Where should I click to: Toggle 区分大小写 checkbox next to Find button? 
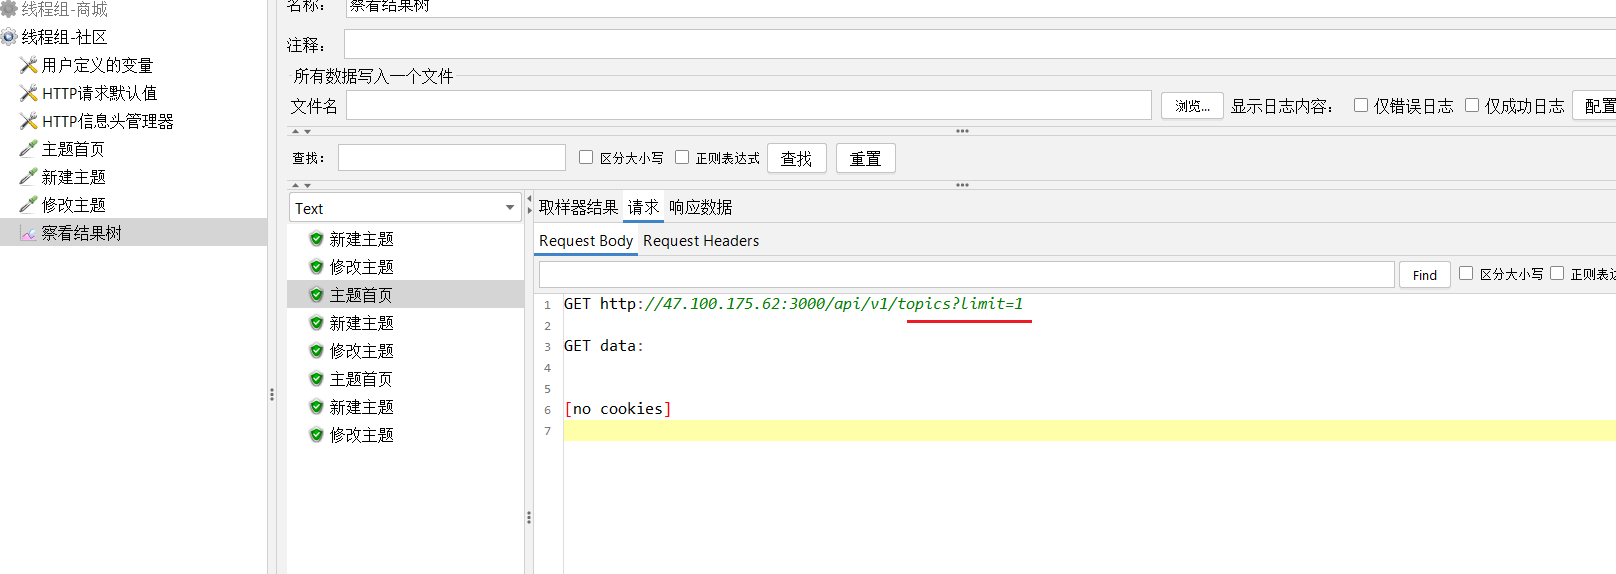(1466, 273)
